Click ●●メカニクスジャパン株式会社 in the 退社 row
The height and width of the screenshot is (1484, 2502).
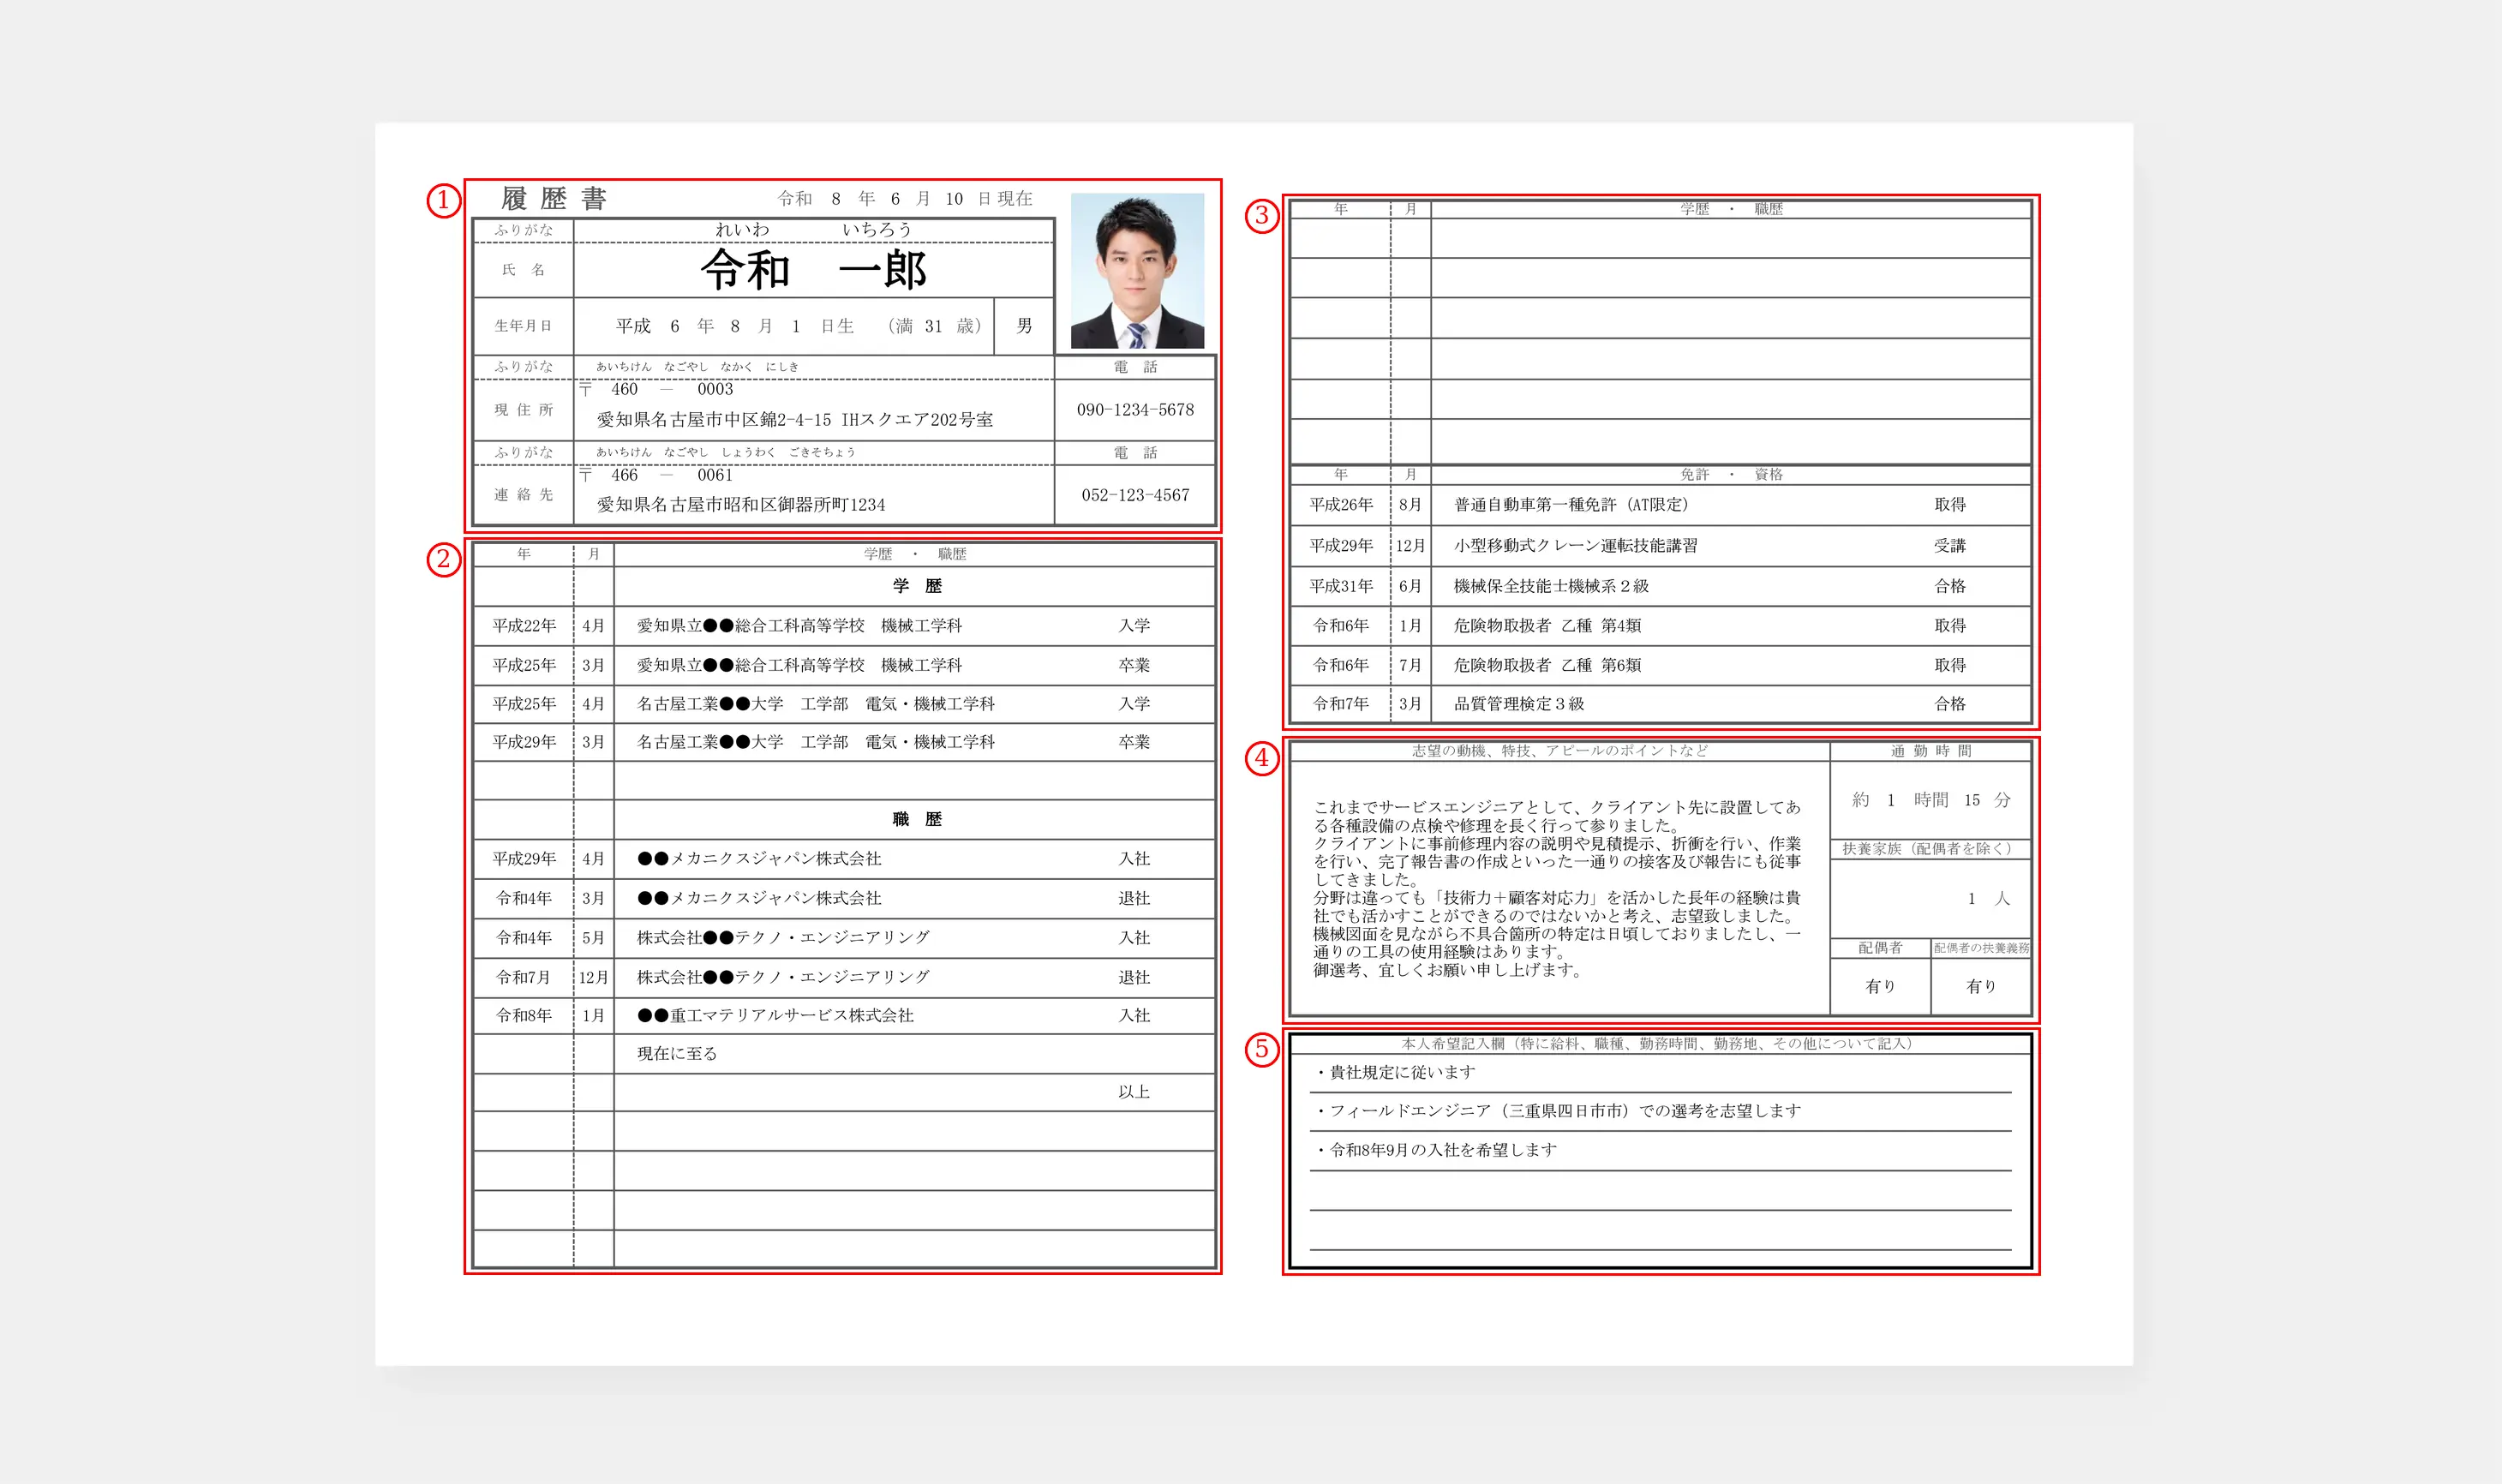759,898
